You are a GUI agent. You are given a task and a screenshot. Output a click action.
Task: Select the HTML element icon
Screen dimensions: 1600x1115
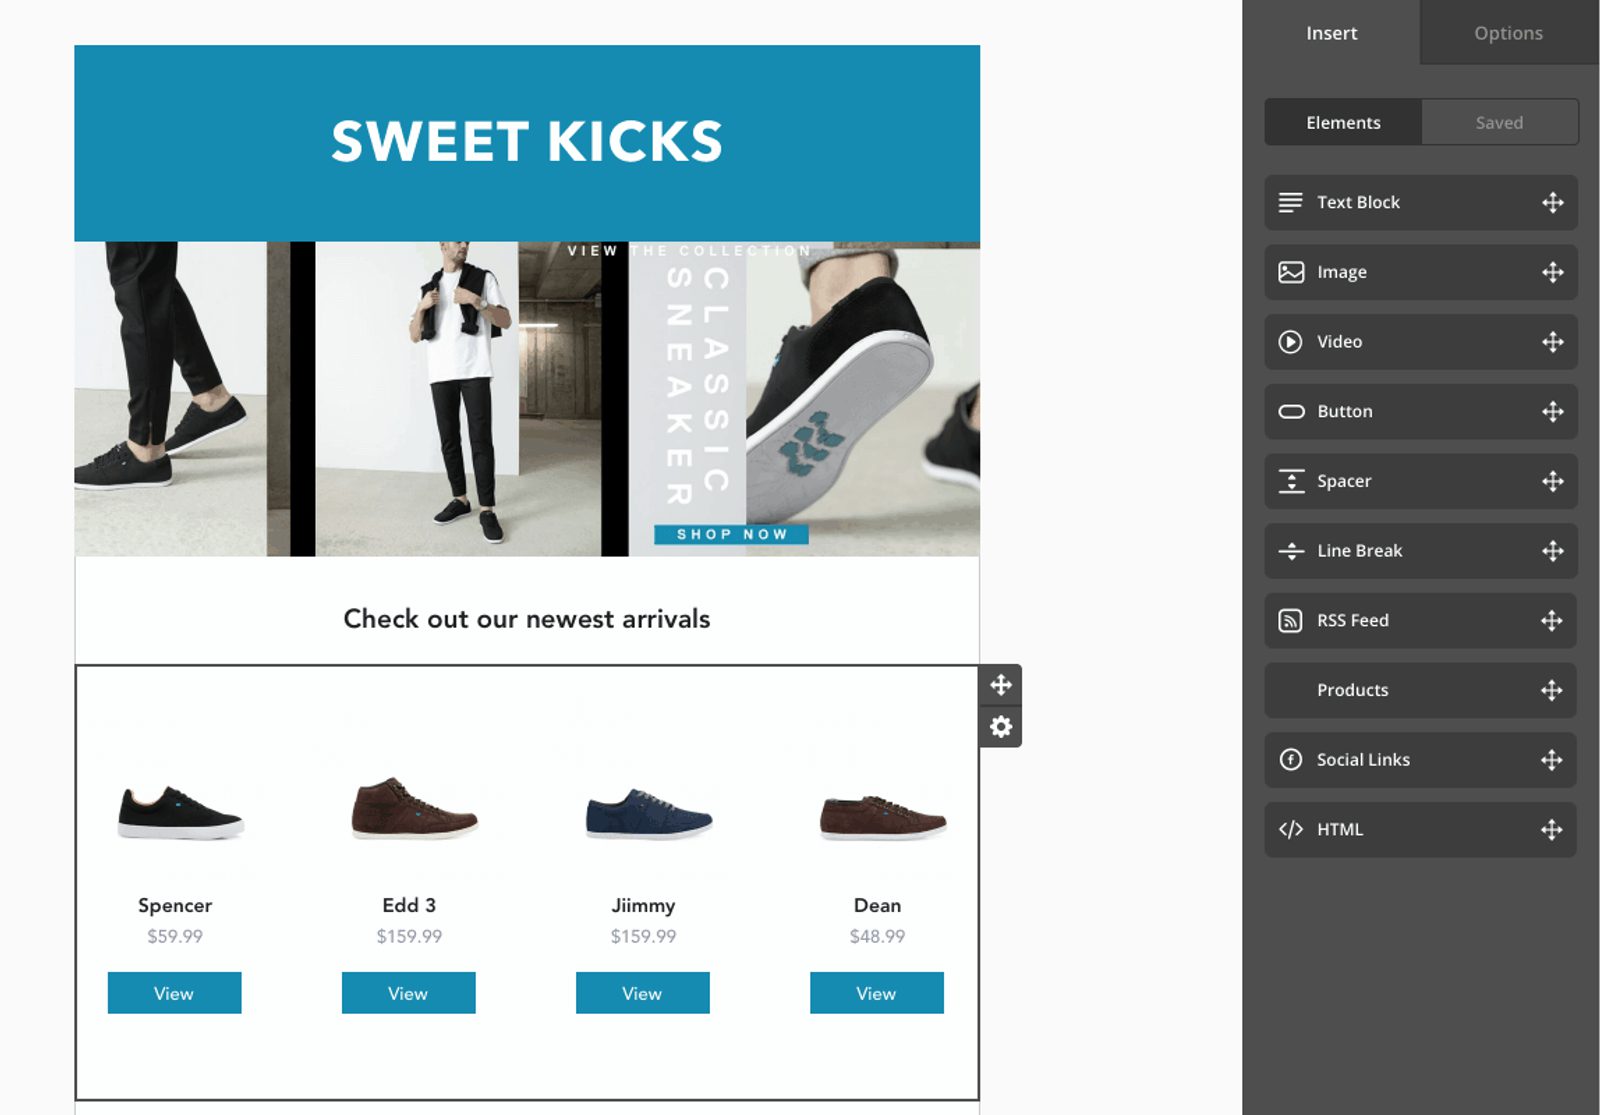click(x=1291, y=829)
